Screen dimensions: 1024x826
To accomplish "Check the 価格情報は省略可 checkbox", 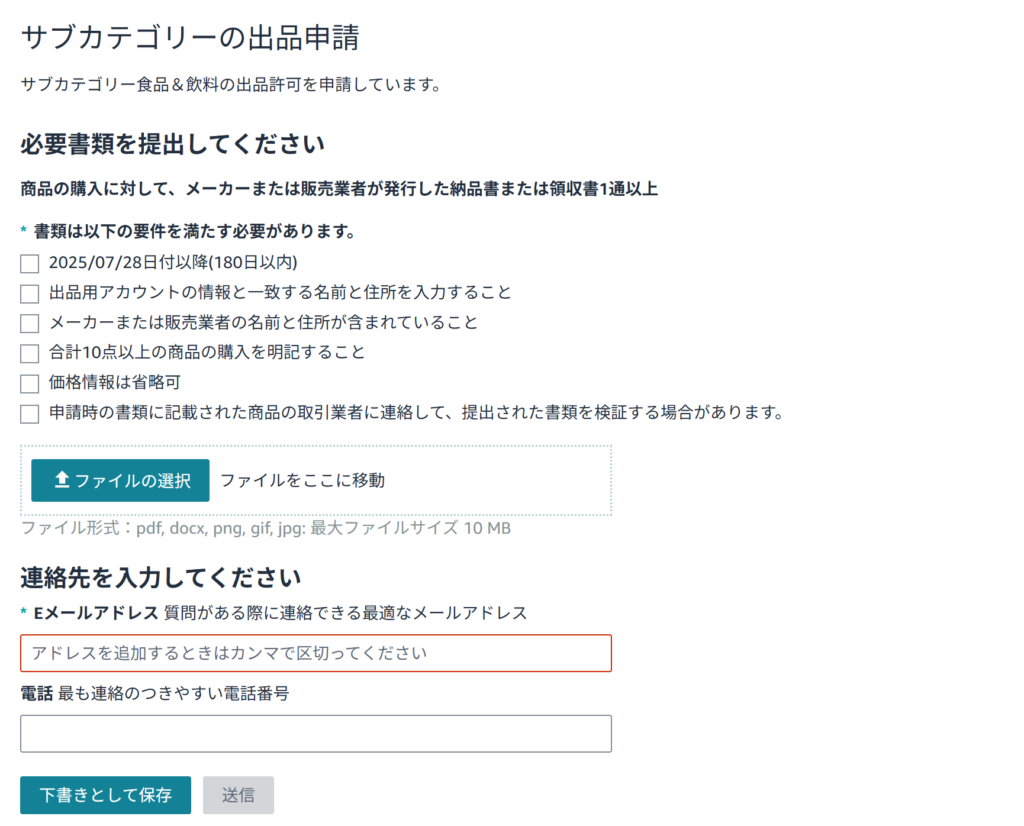I will [29, 383].
